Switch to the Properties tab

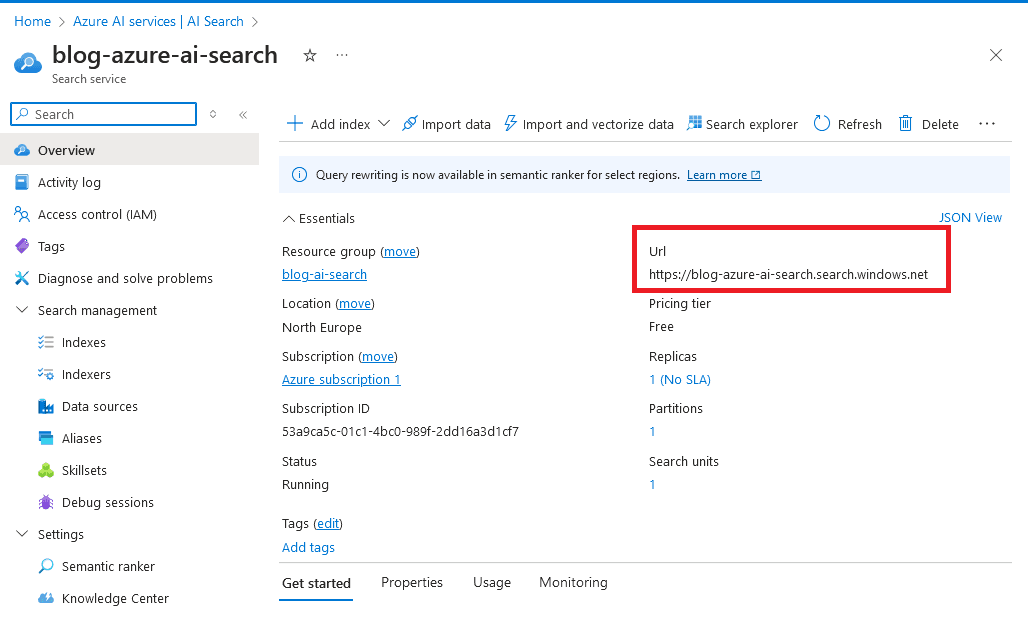pyautogui.click(x=412, y=583)
